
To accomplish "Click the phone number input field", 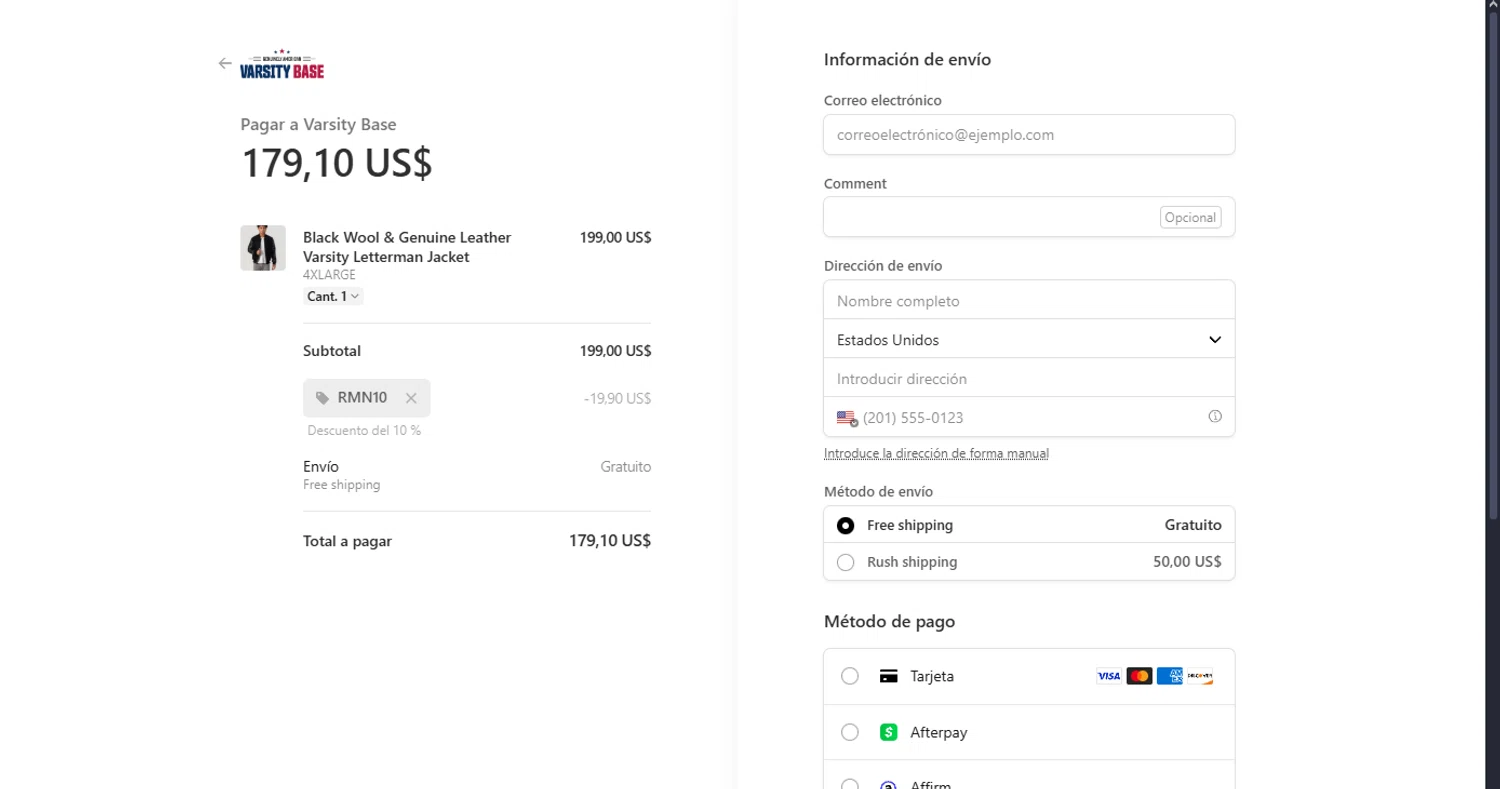I will coord(1030,418).
